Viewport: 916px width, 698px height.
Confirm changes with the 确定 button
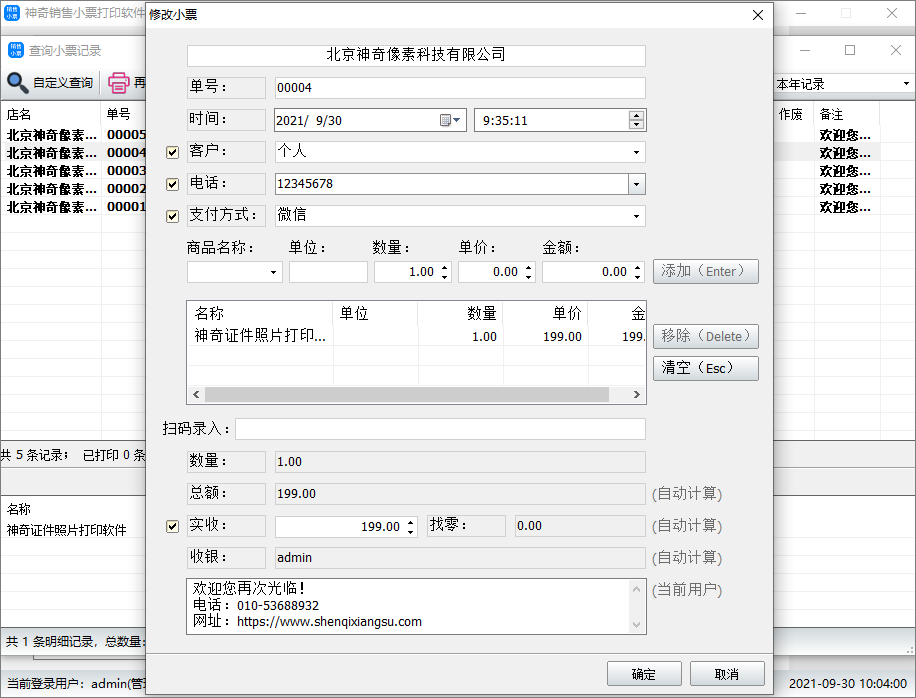[x=644, y=674]
